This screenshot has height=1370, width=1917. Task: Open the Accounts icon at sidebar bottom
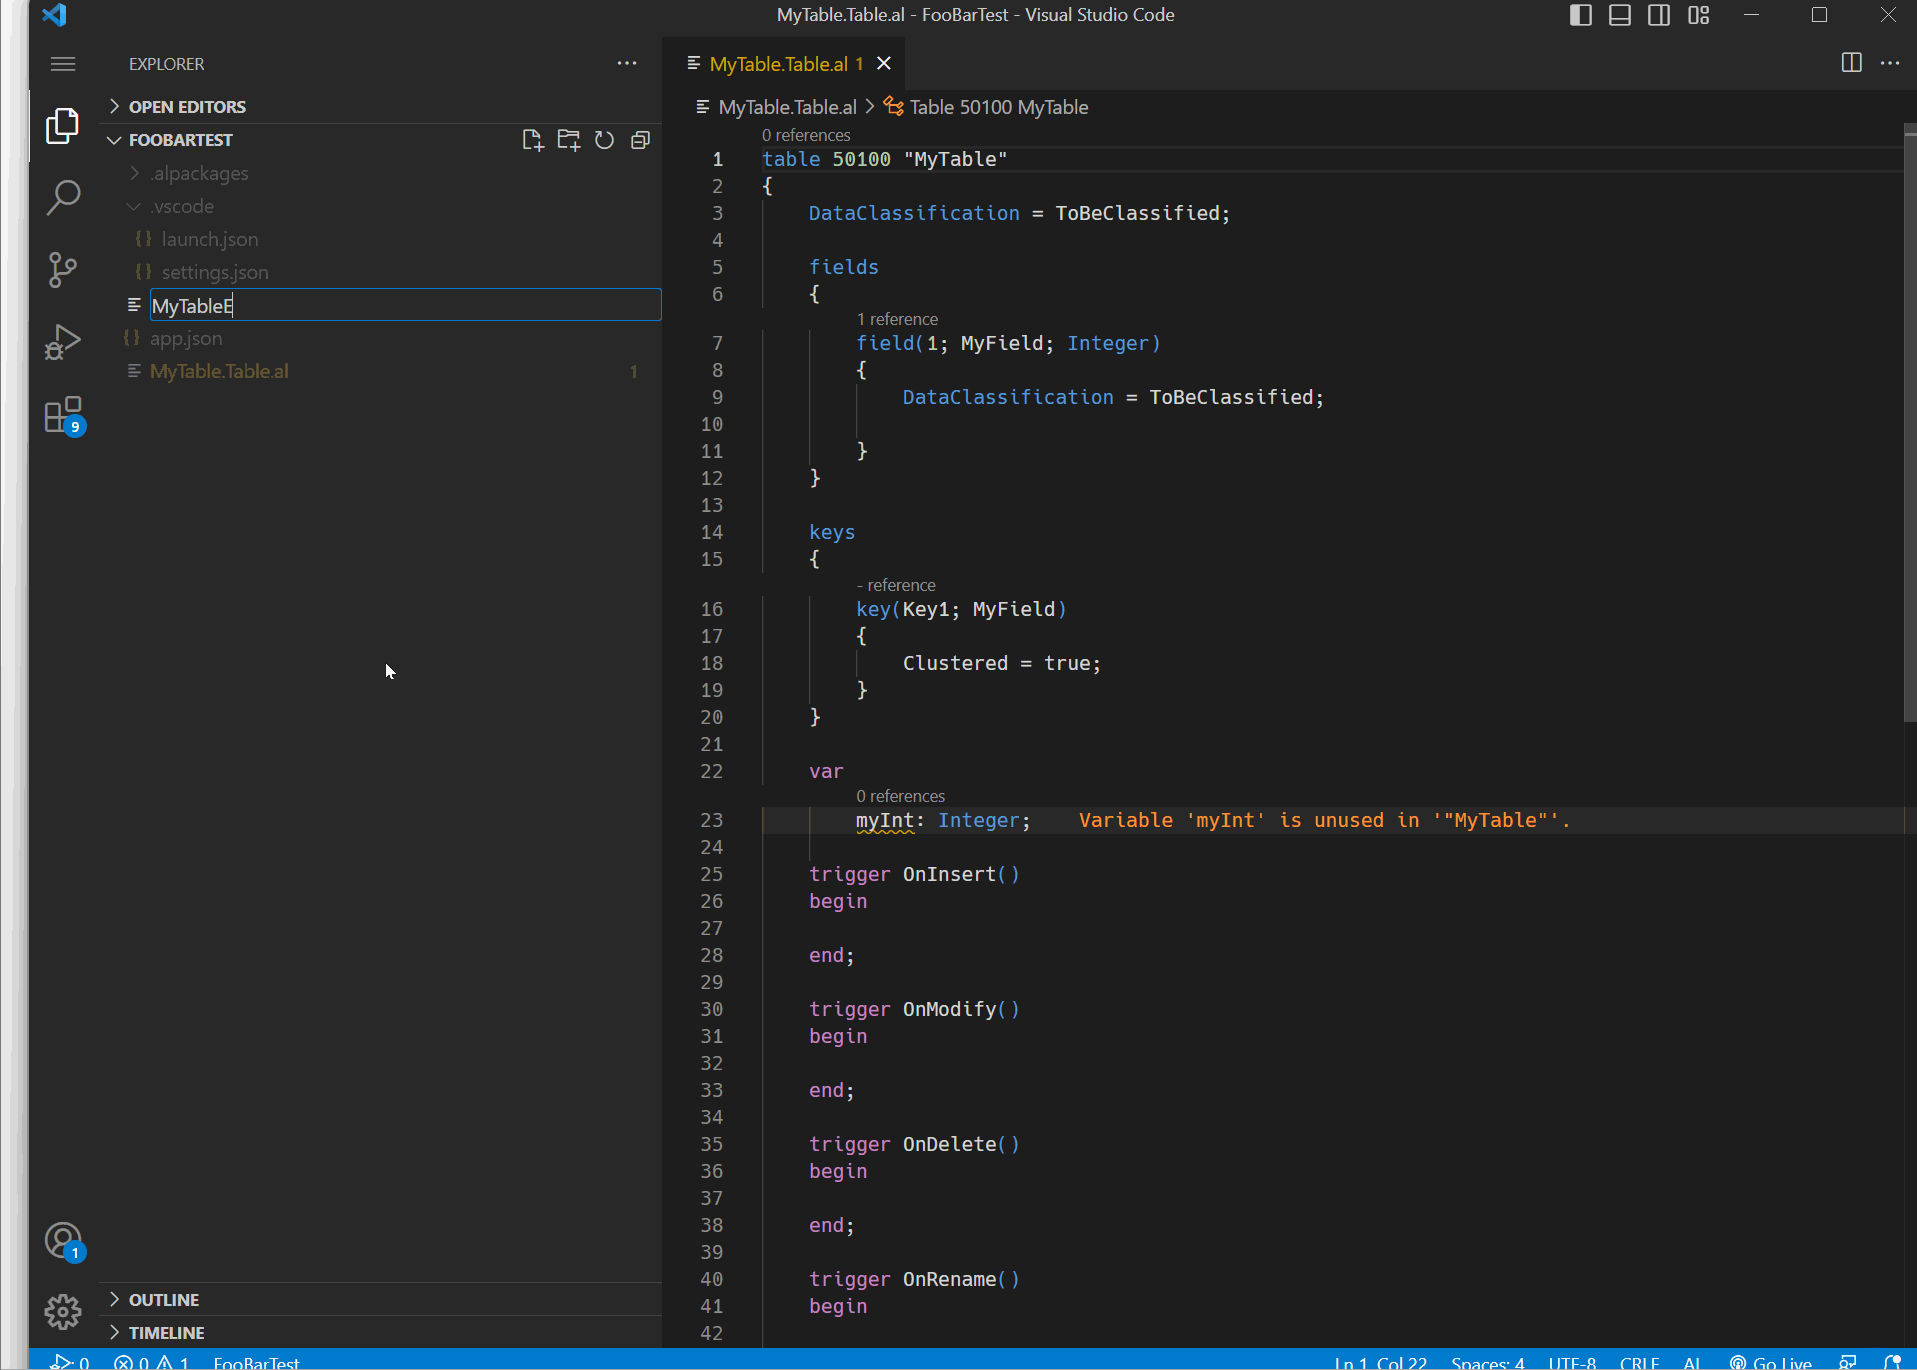click(x=62, y=1240)
